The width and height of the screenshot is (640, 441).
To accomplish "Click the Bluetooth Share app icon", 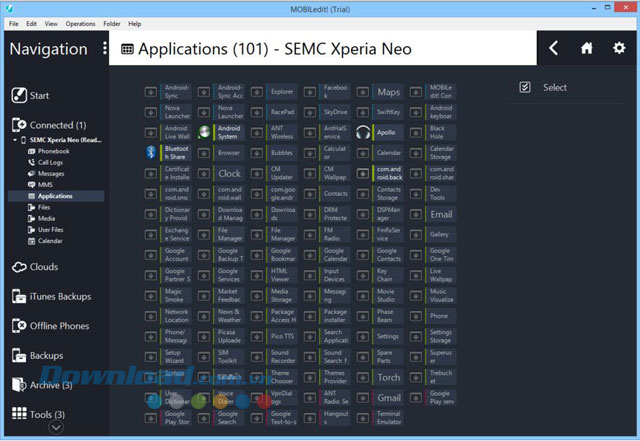I will click(150, 153).
